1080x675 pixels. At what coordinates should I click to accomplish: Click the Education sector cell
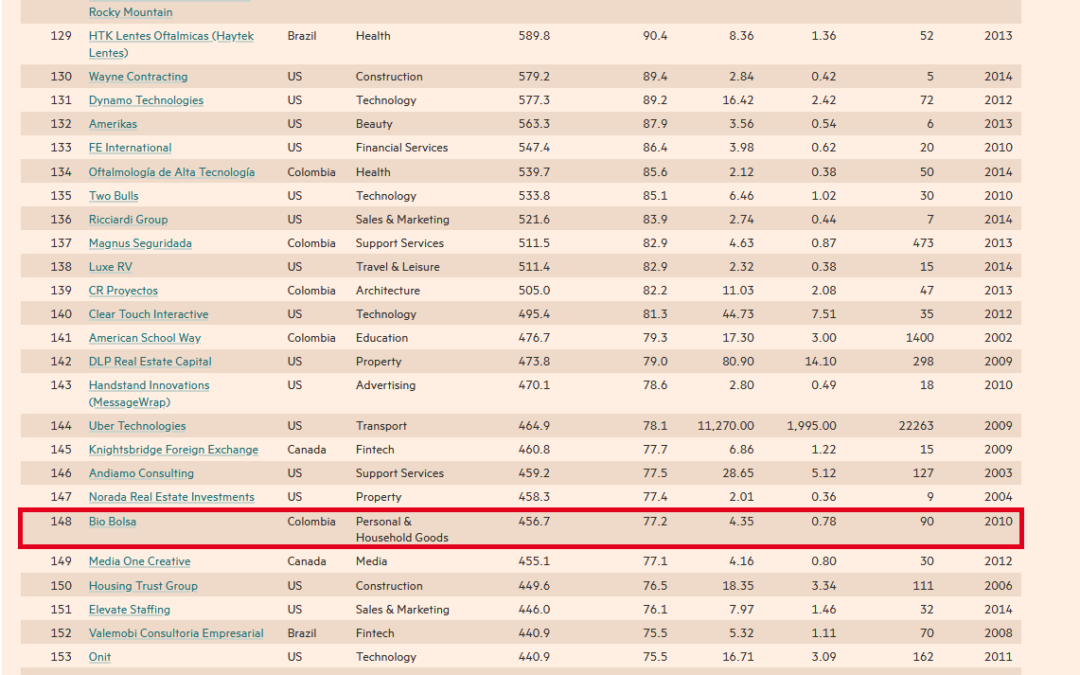coord(382,338)
